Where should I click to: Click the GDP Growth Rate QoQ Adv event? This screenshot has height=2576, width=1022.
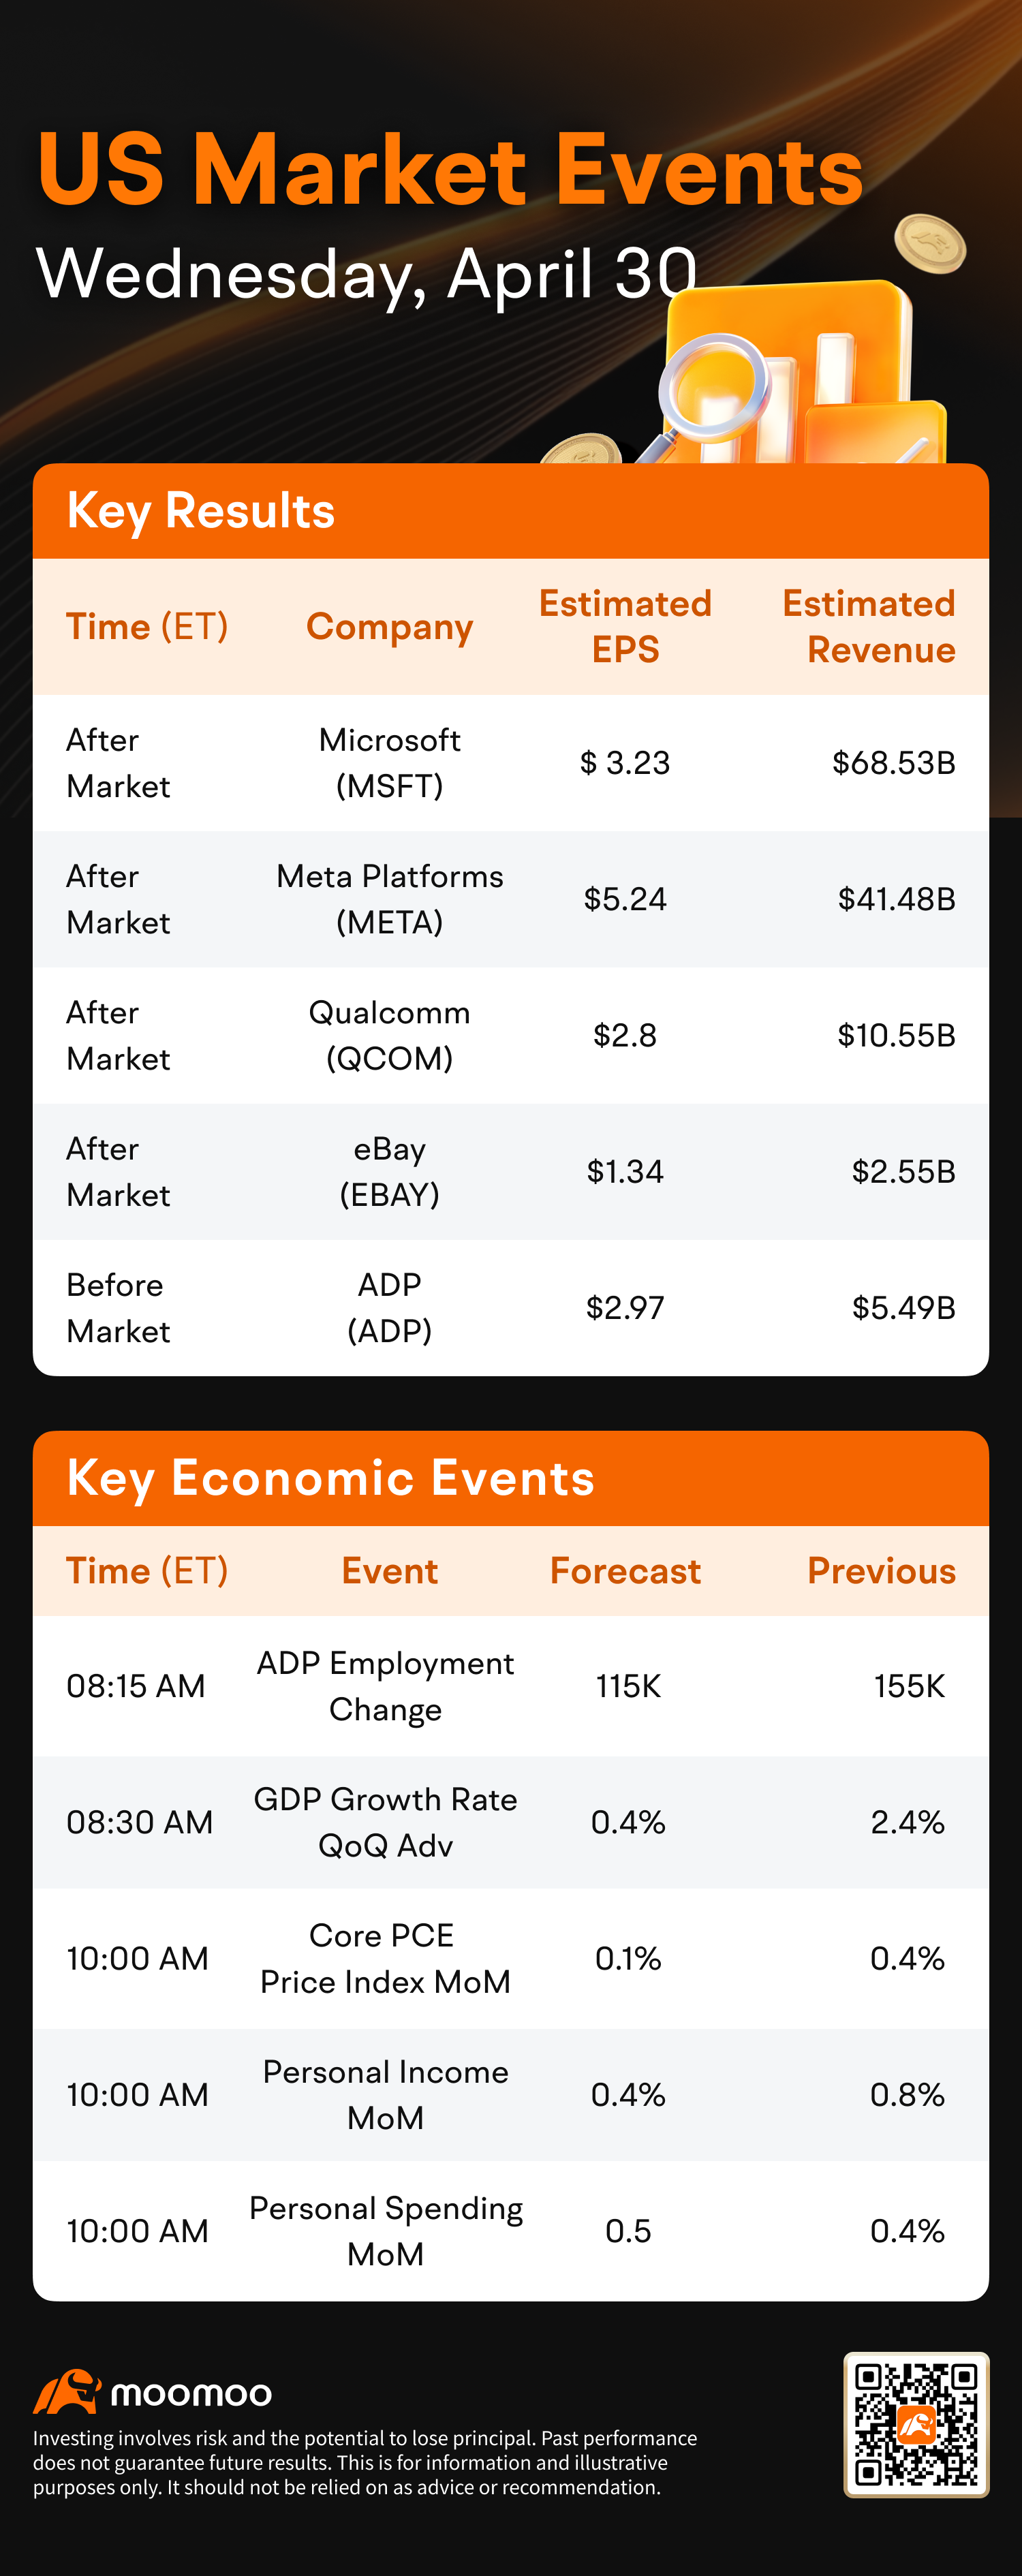click(x=385, y=1822)
